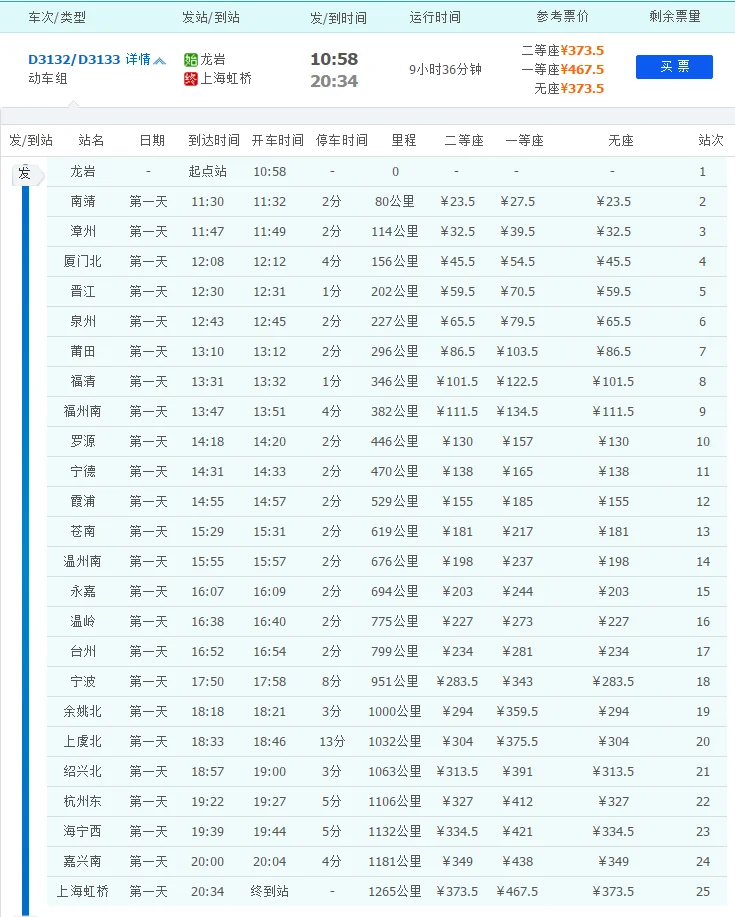Click the 漳州 station row name

click(82, 231)
